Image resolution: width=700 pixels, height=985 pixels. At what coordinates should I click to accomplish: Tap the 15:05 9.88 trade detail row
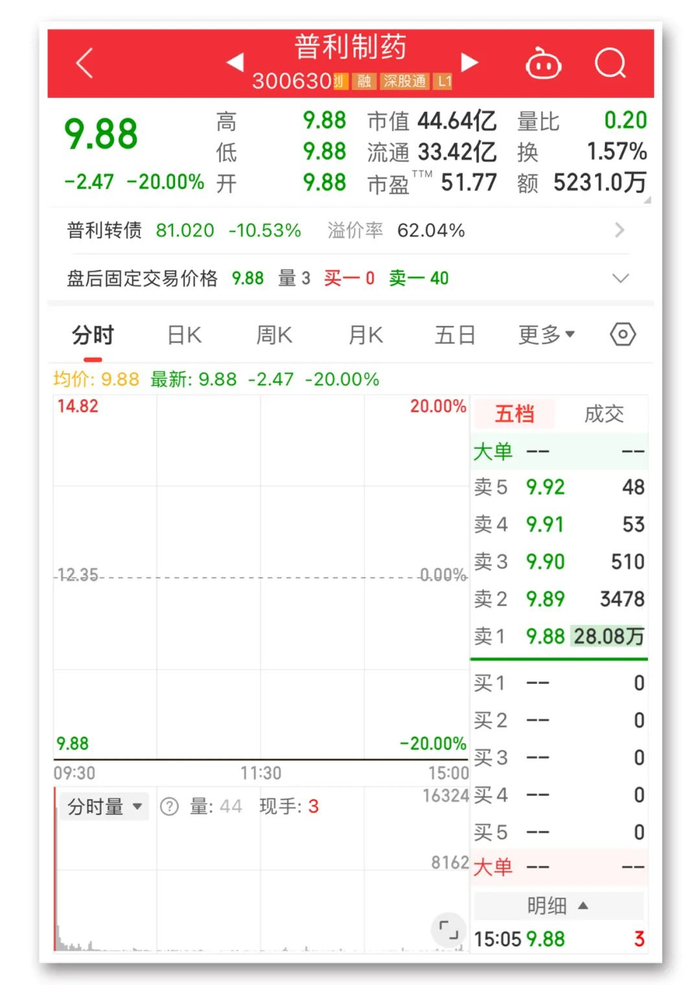(x=559, y=939)
